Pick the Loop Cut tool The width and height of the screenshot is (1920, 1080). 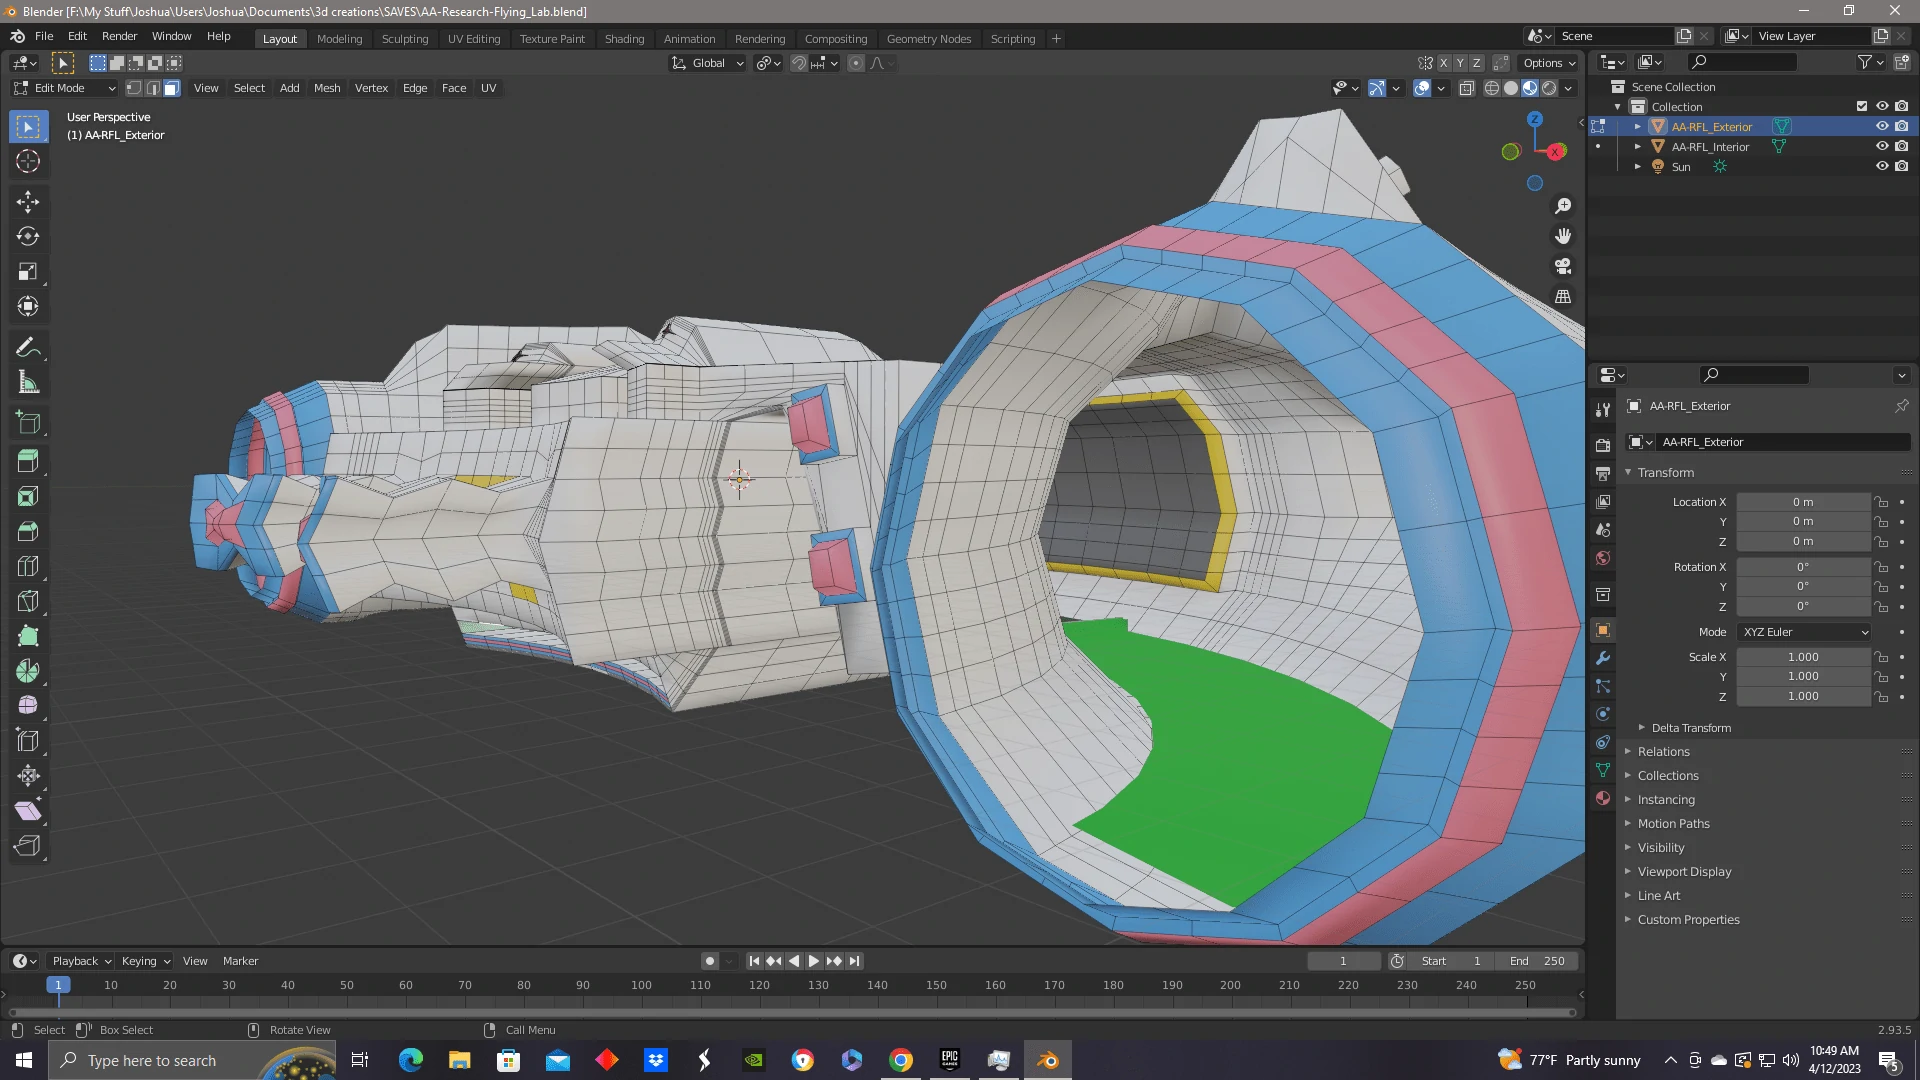coord(28,566)
